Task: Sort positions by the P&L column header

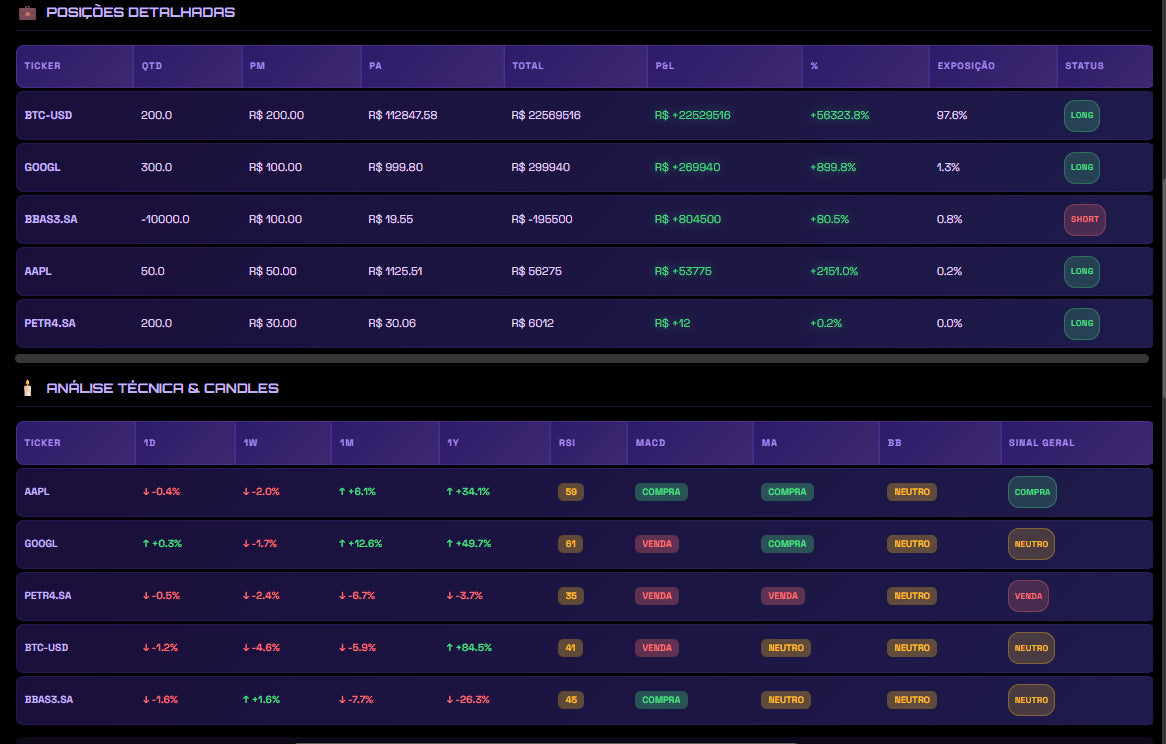Action: coord(665,66)
